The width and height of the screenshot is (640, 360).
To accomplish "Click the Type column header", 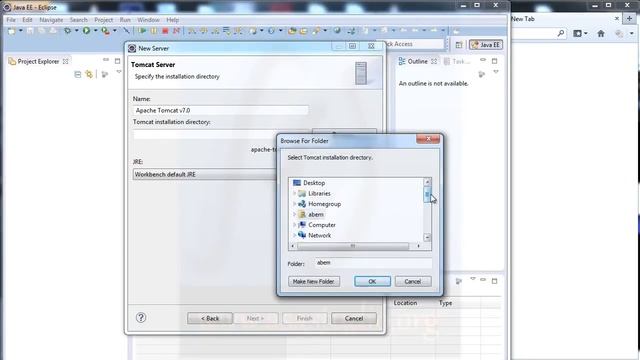I will [x=445, y=303].
